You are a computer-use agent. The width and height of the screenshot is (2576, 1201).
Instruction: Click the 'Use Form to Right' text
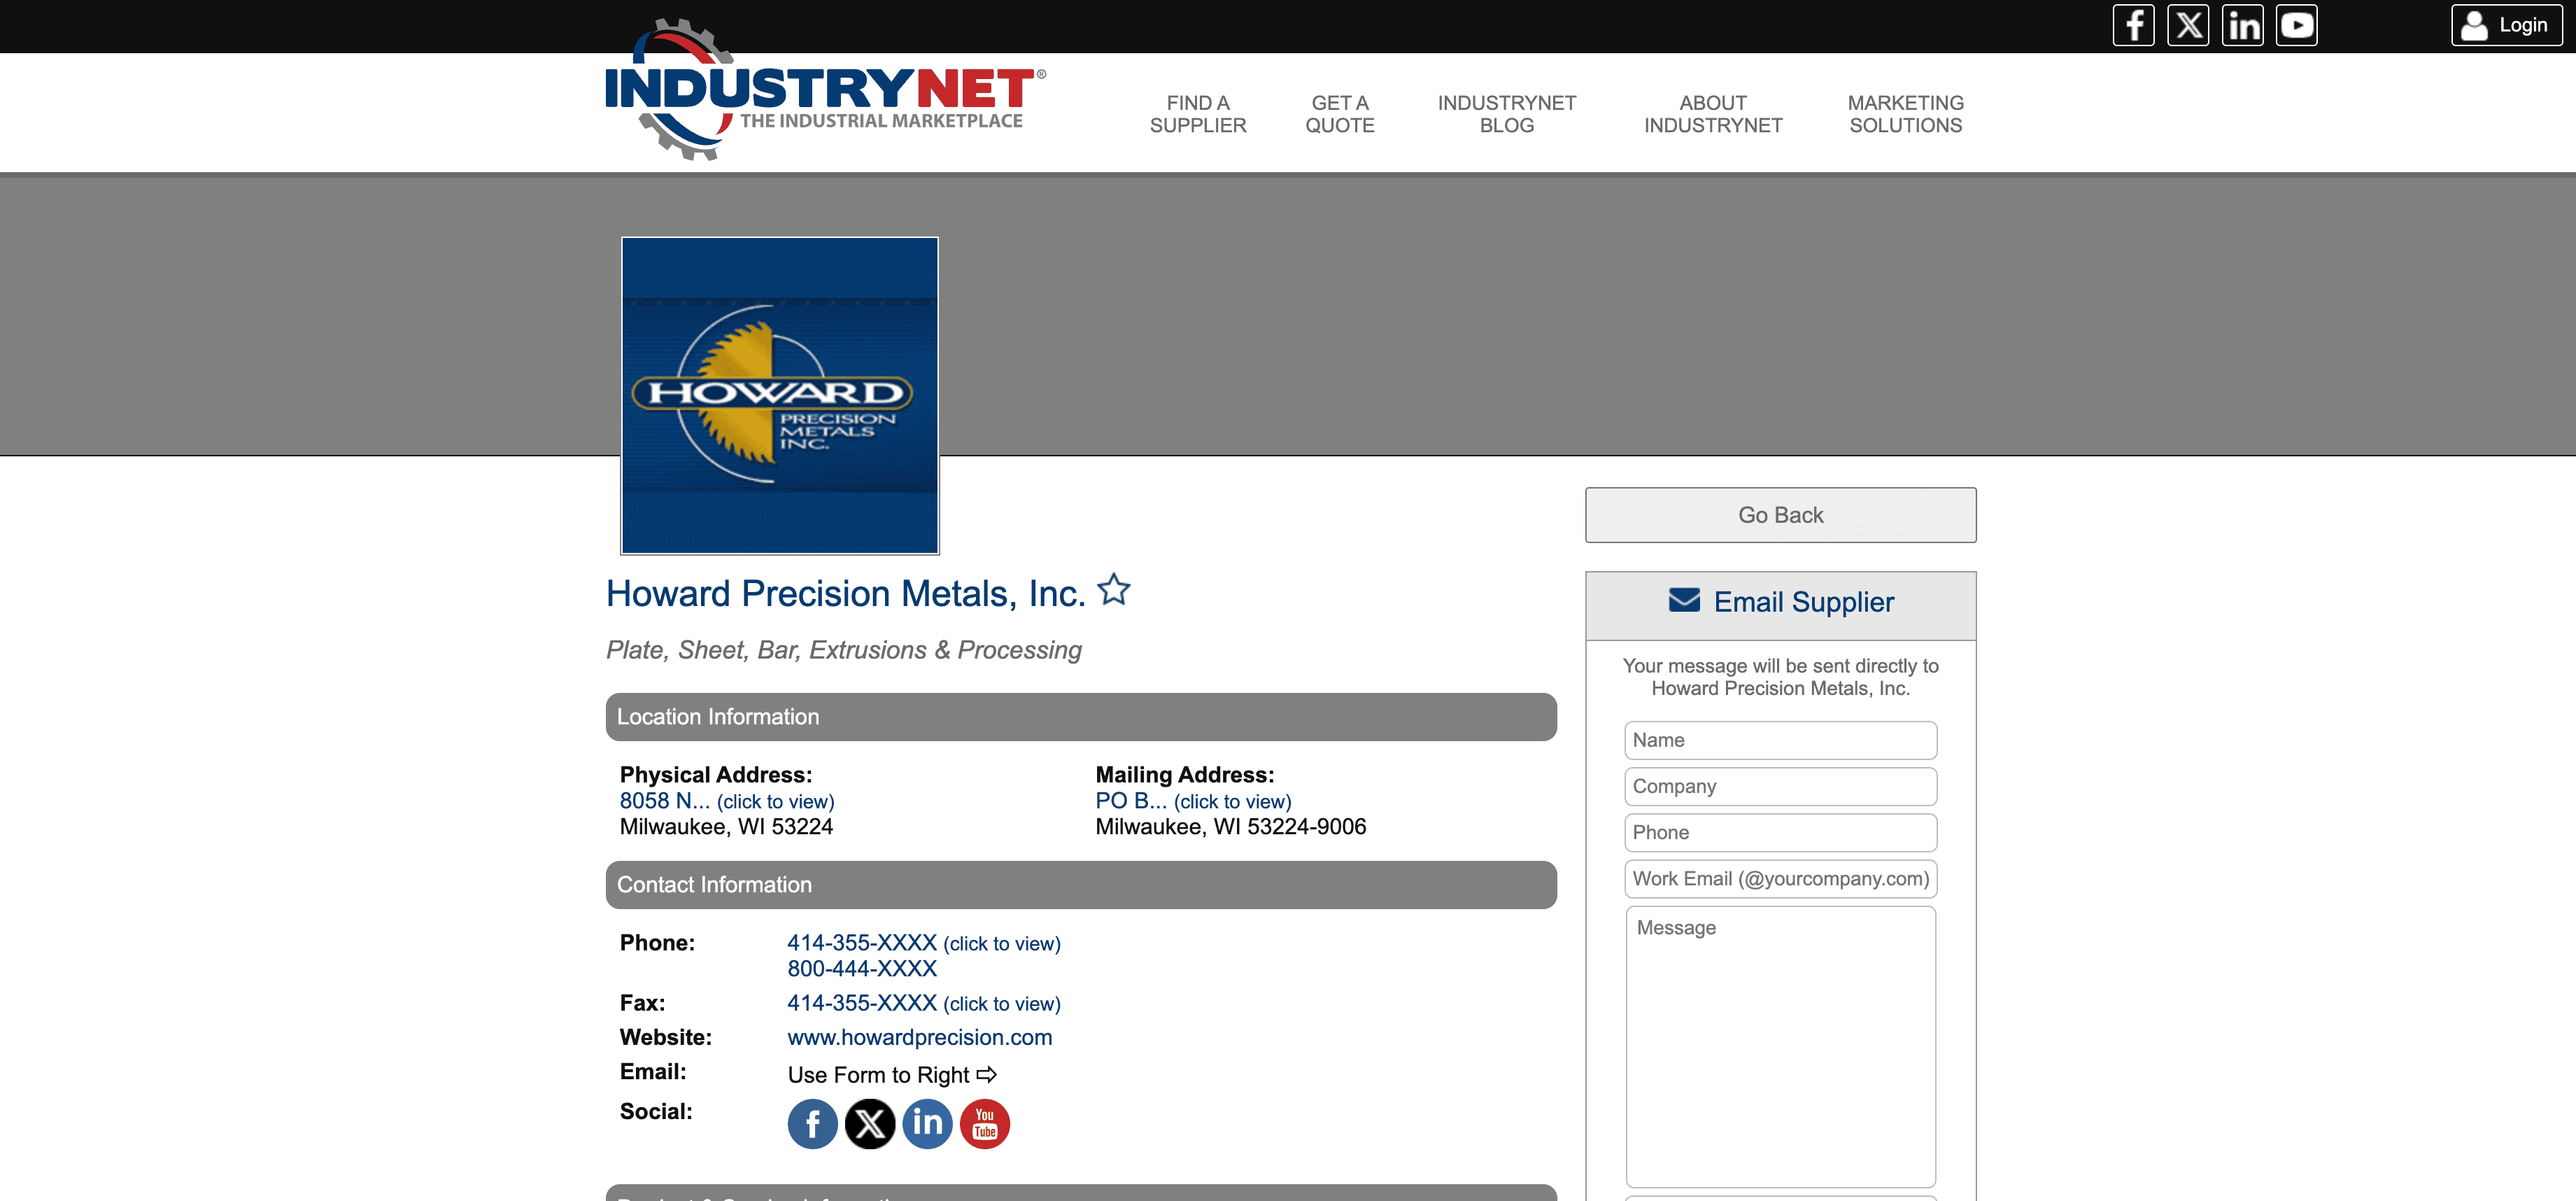892,1075
